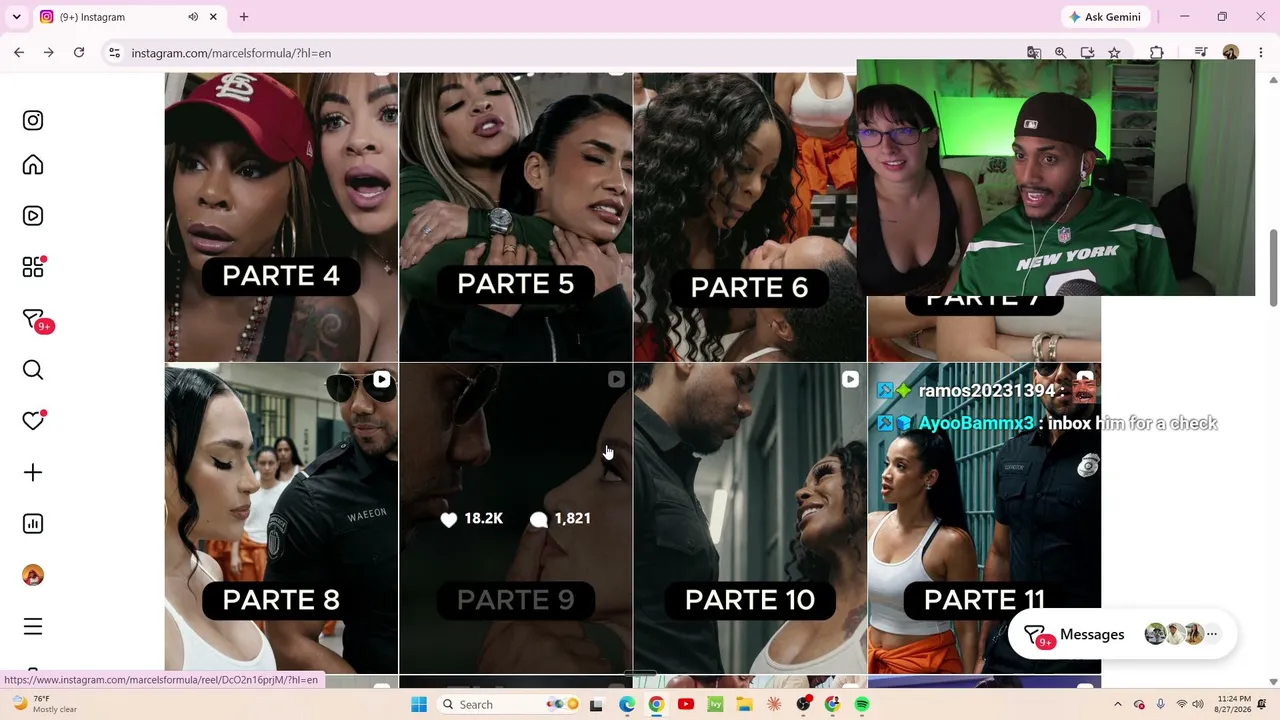View site information next to the URL

tap(115, 53)
